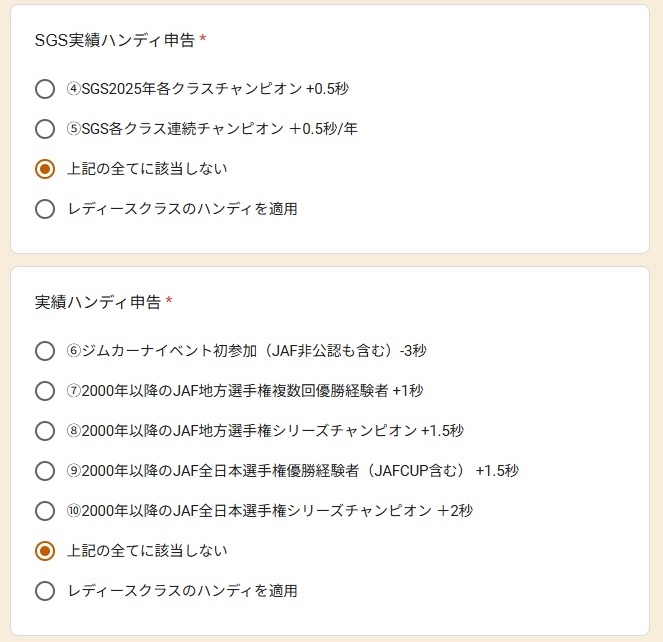Pick レディースクラス radio under SGS実績ハンディ申告
Viewport: 663px width, 642px height.
click(x=44, y=209)
